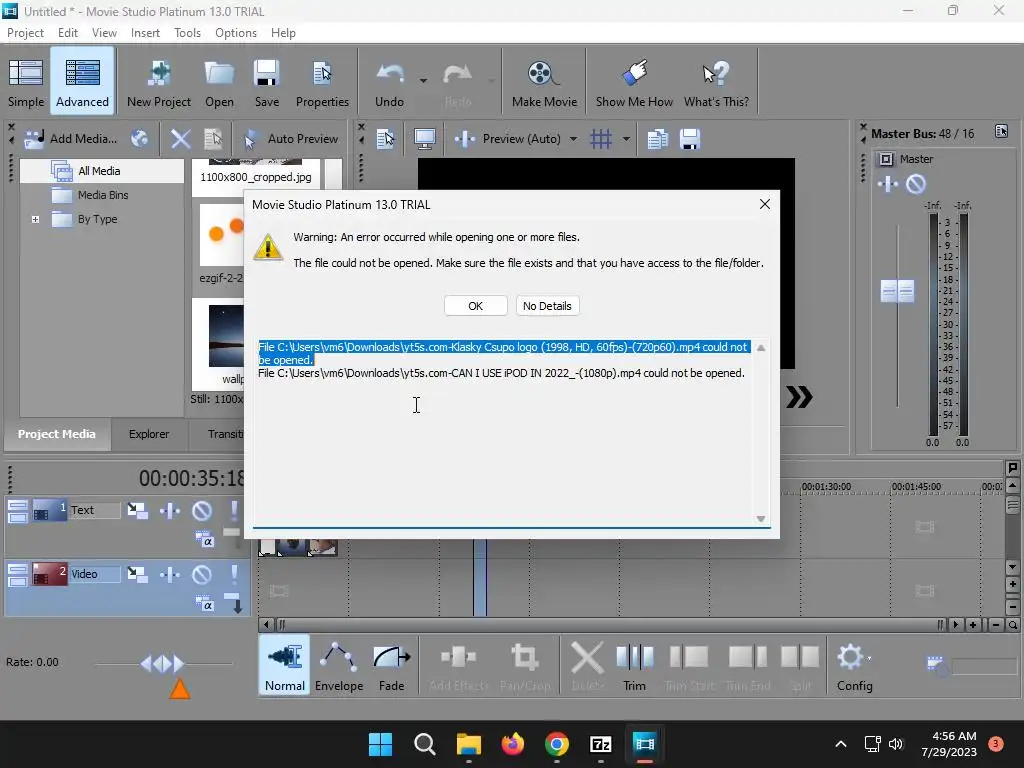The height and width of the screenshot is (768, 1024).
Task: Open Track FX for Text track
Action: point(170,511)
